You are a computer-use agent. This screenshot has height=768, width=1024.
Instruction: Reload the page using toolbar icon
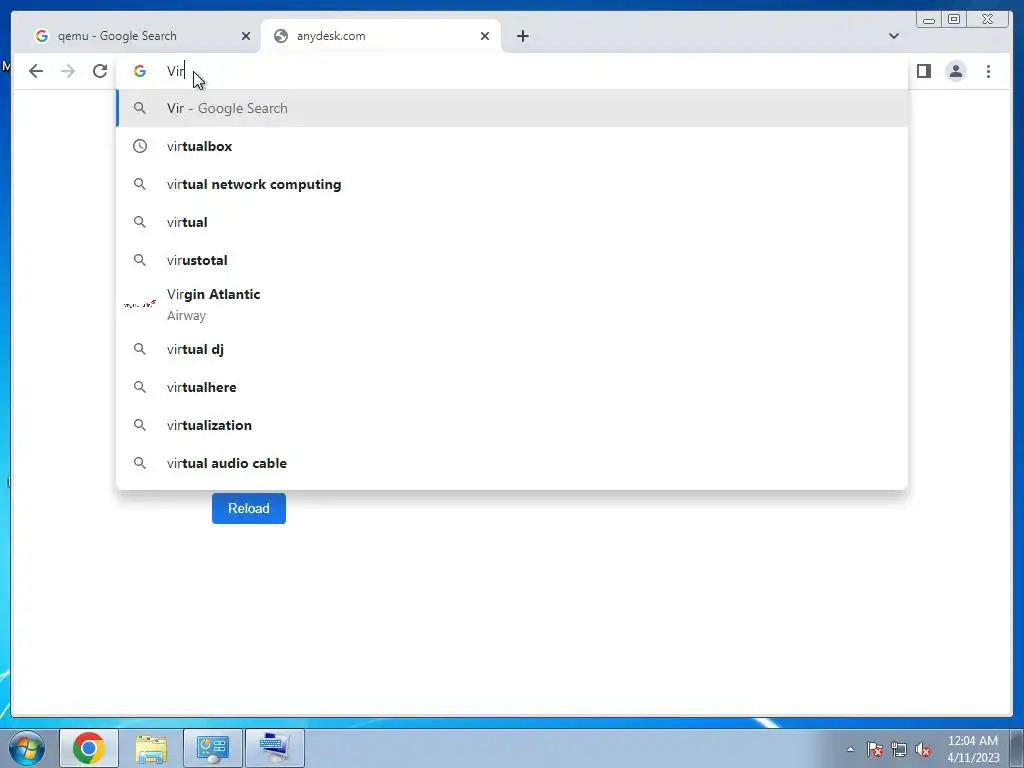click(100, 71)
